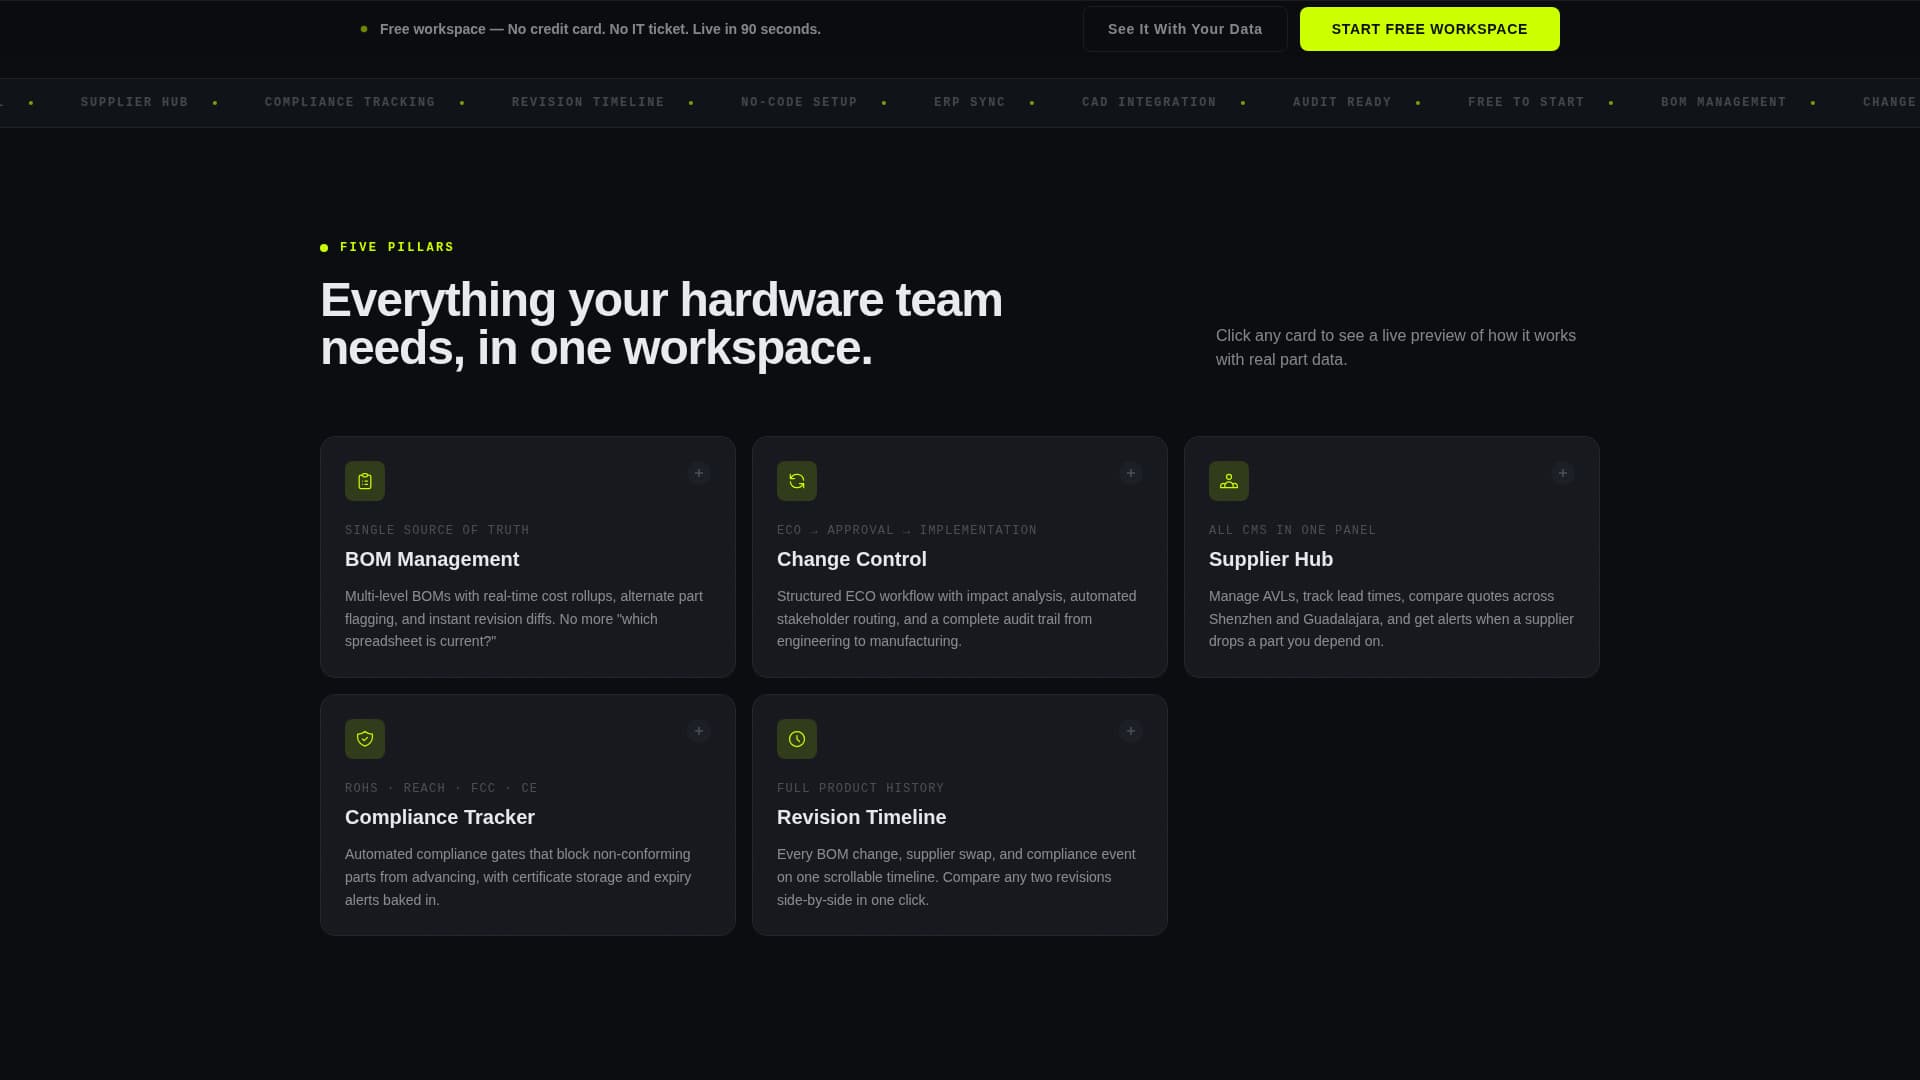Open the Change Control card title

[852, 559]
